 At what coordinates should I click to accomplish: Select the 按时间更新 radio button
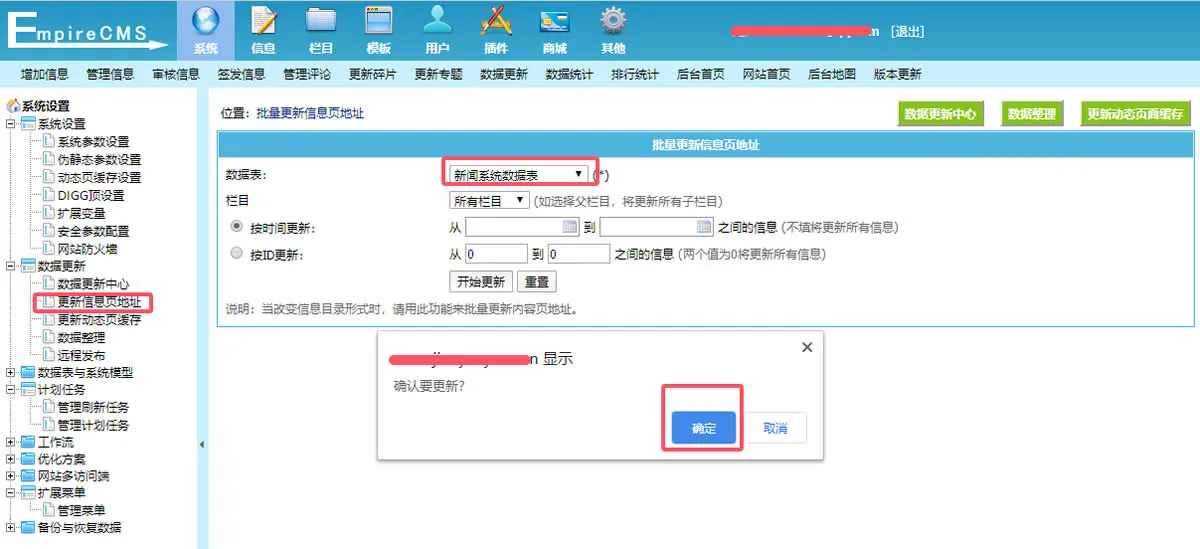pyautogui.click(x=237, y=227)
